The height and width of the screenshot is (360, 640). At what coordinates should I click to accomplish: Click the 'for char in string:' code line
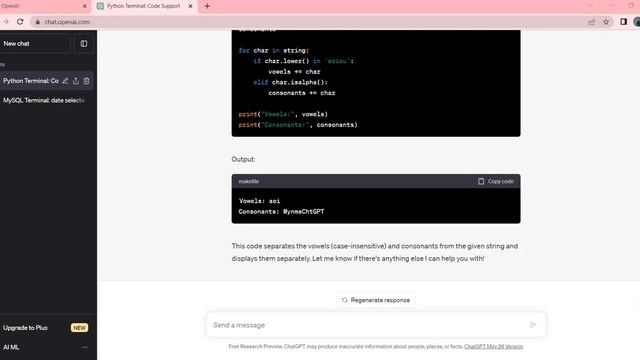click(274, 51)
